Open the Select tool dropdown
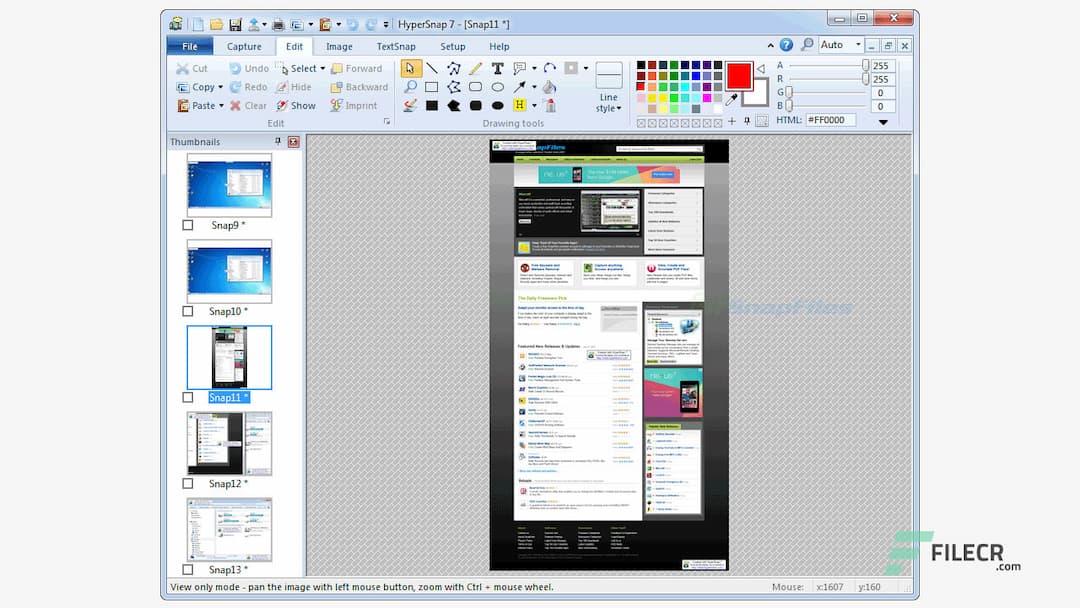Viewport: 1080px width, 608px height. pyautogui.click(x=320, y=68)
